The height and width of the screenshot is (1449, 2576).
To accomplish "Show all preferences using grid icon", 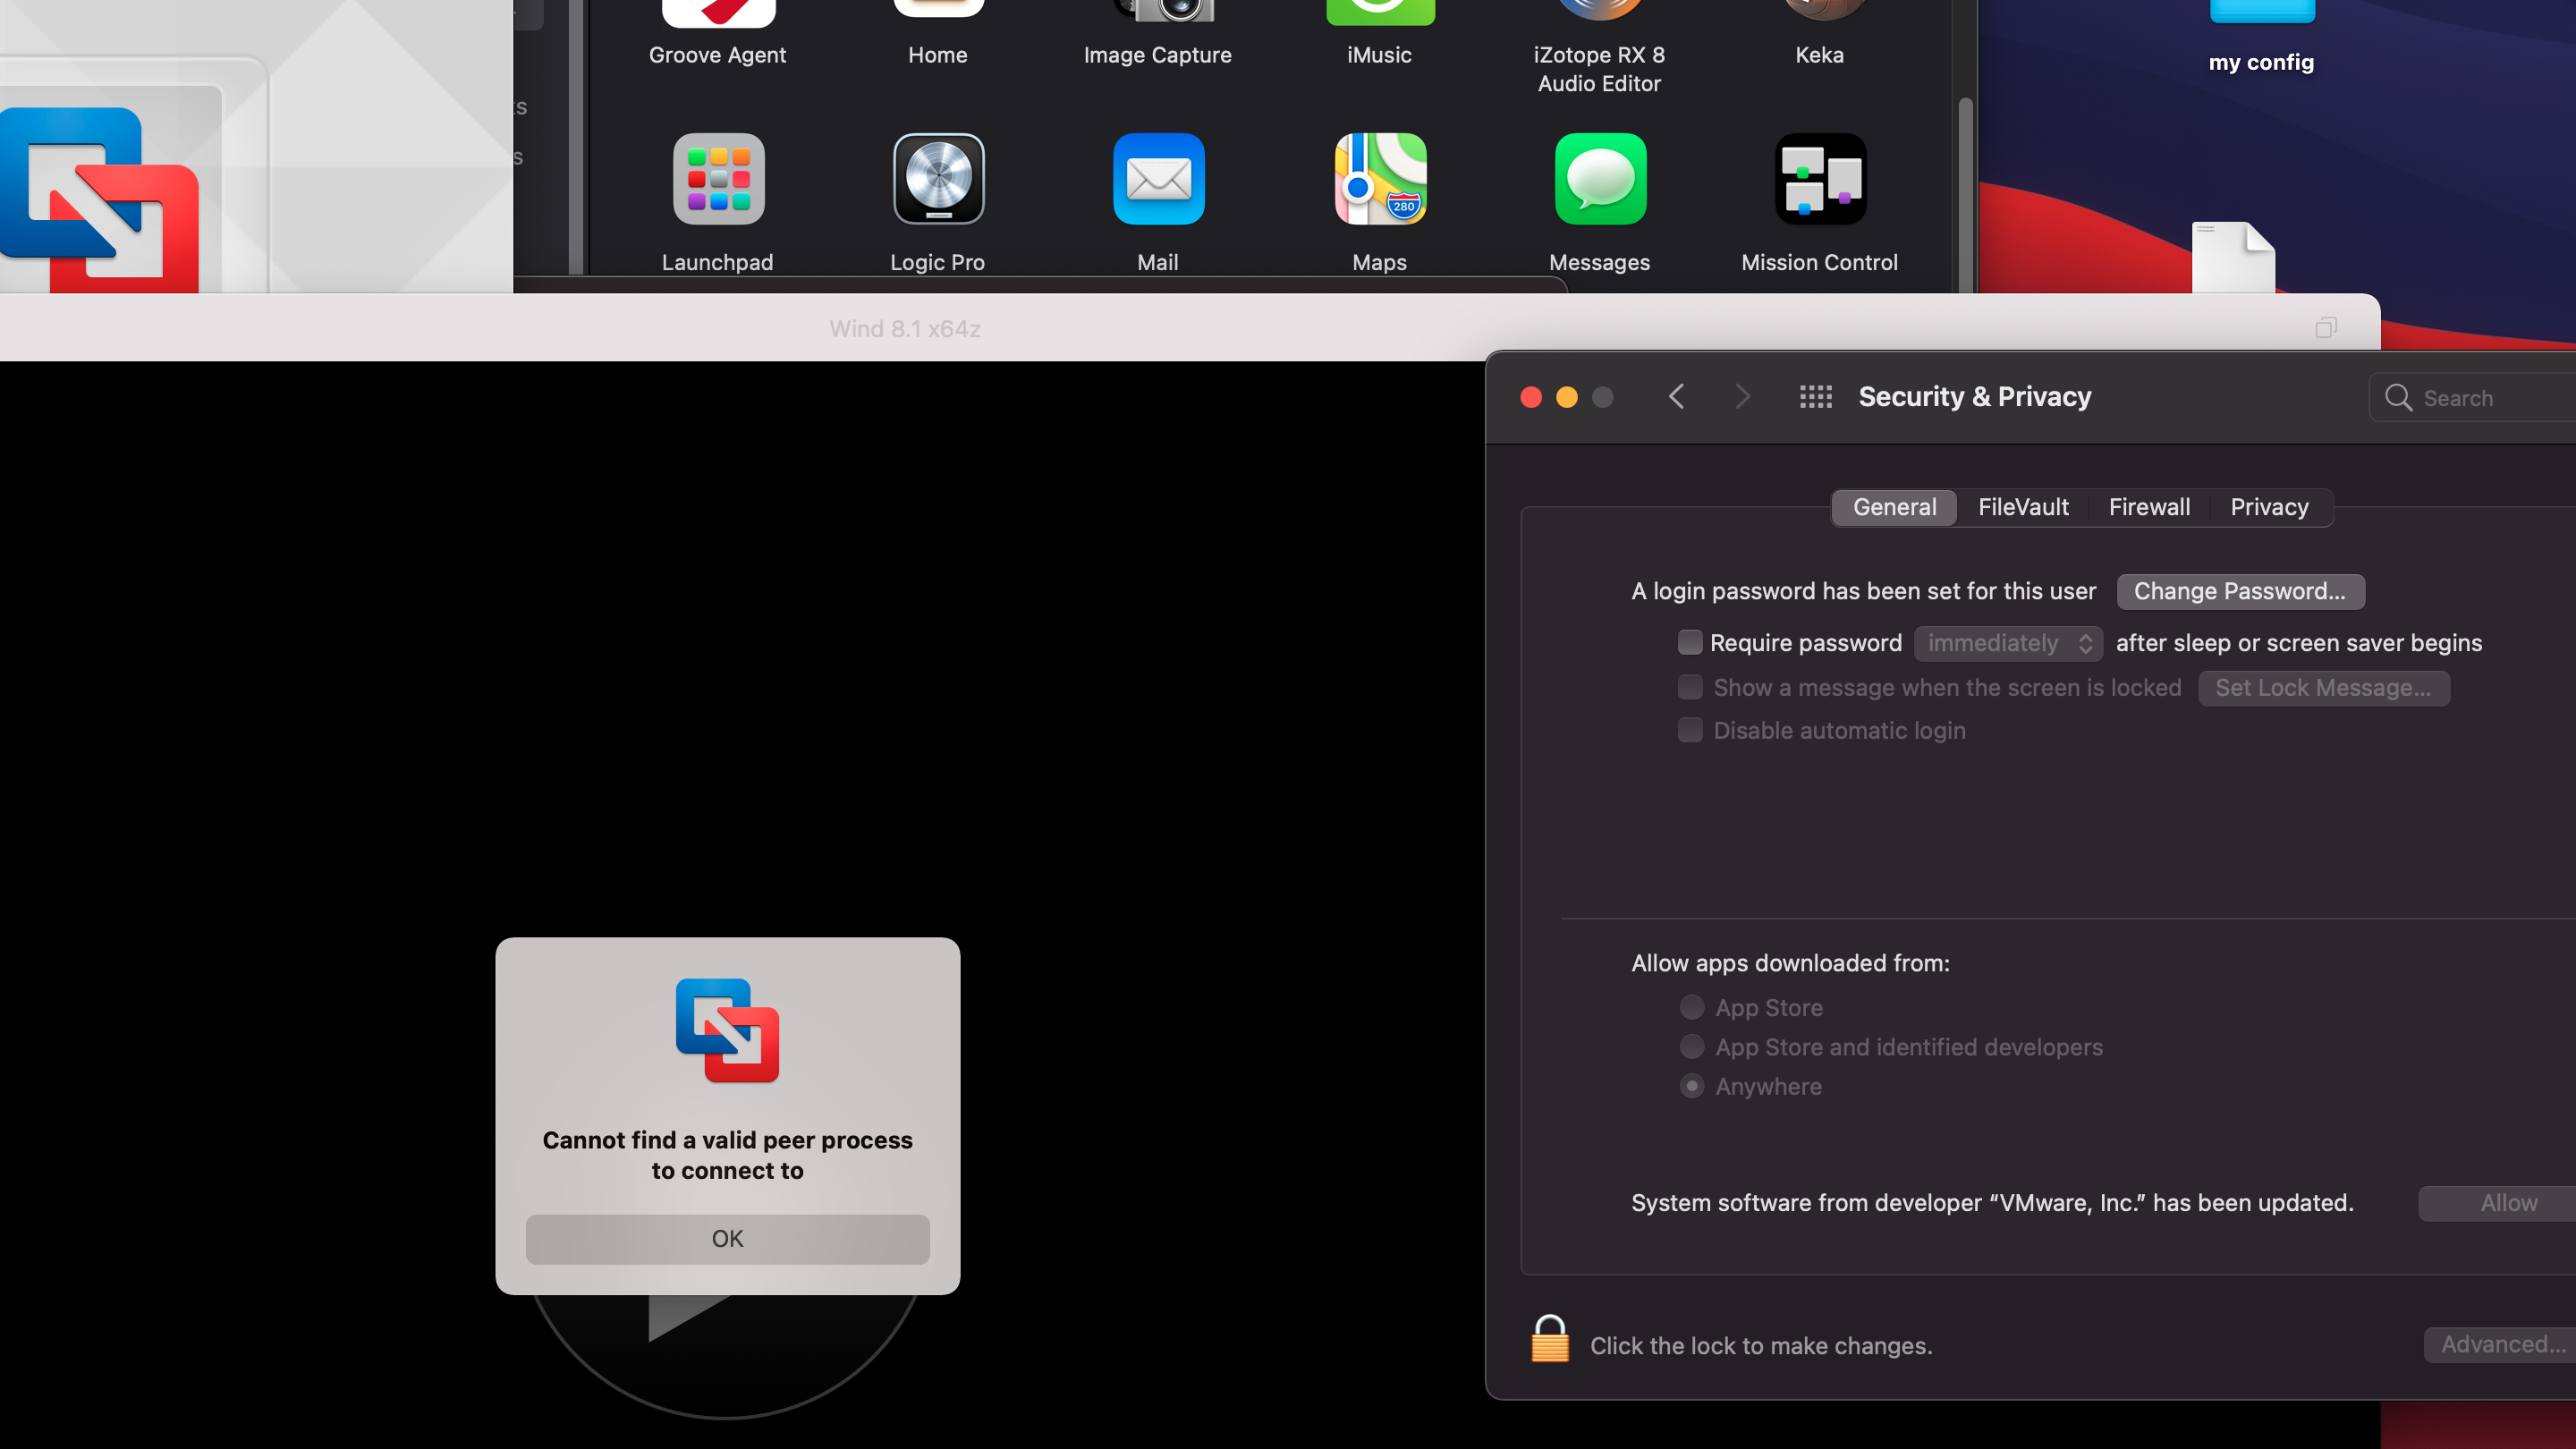I will point(1815,397).
